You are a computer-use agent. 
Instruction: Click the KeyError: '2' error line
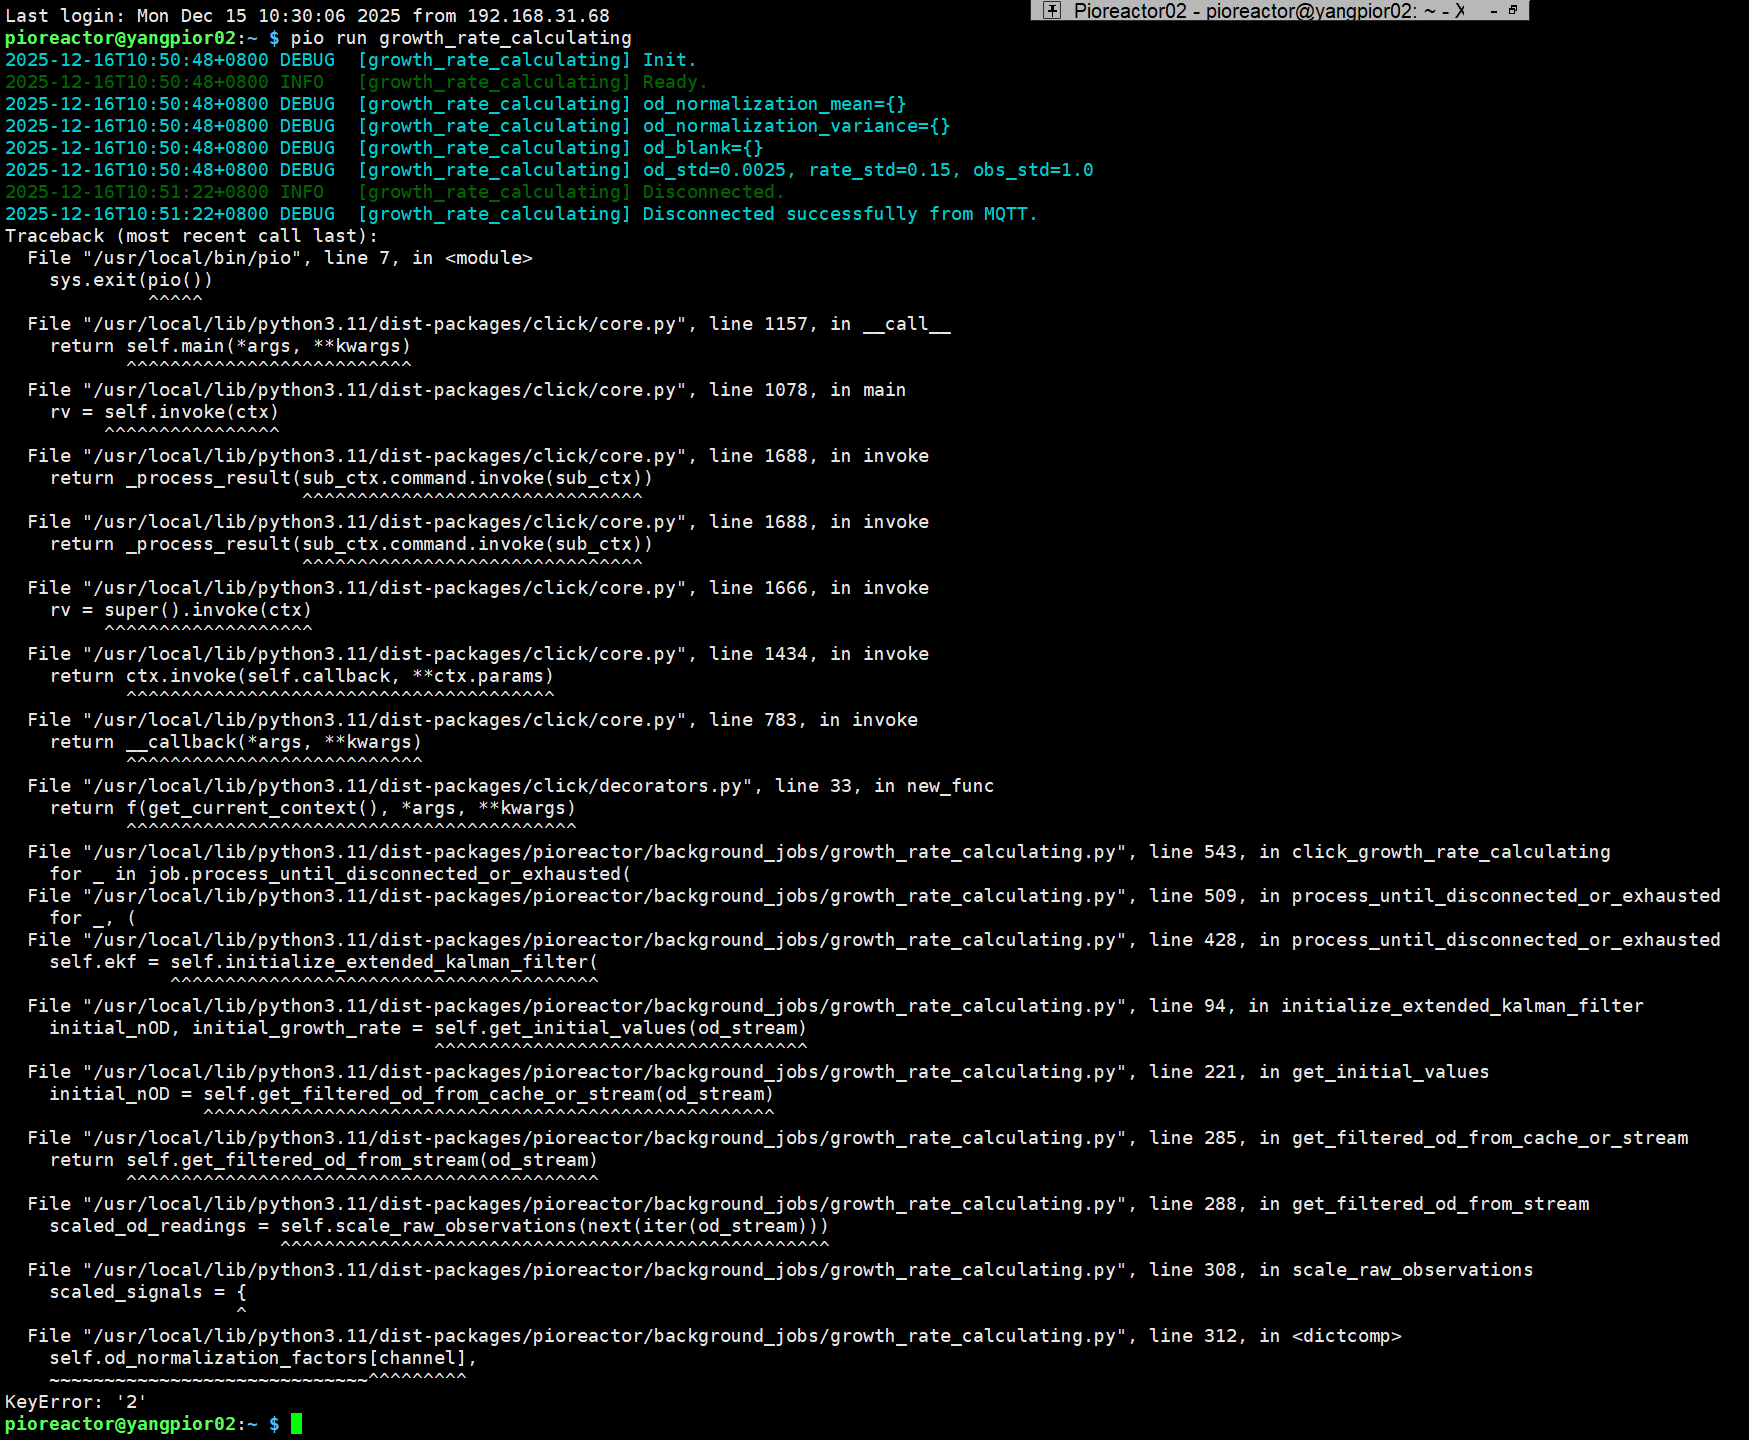point(76,1402)
